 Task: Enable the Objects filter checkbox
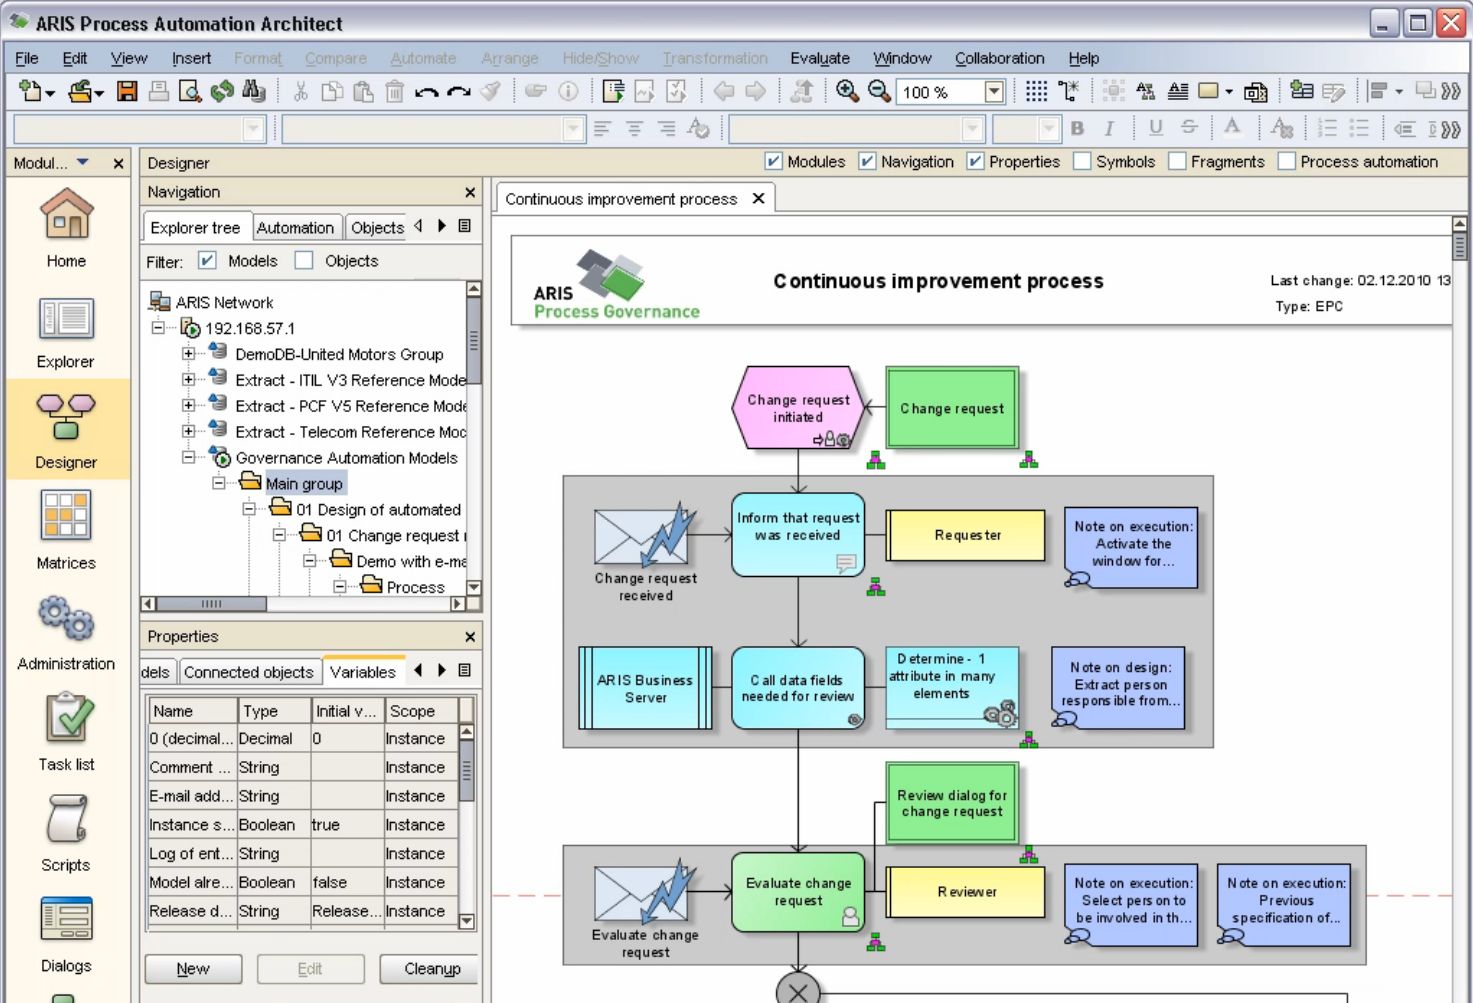pyautogui.click(x=304, y=260)
